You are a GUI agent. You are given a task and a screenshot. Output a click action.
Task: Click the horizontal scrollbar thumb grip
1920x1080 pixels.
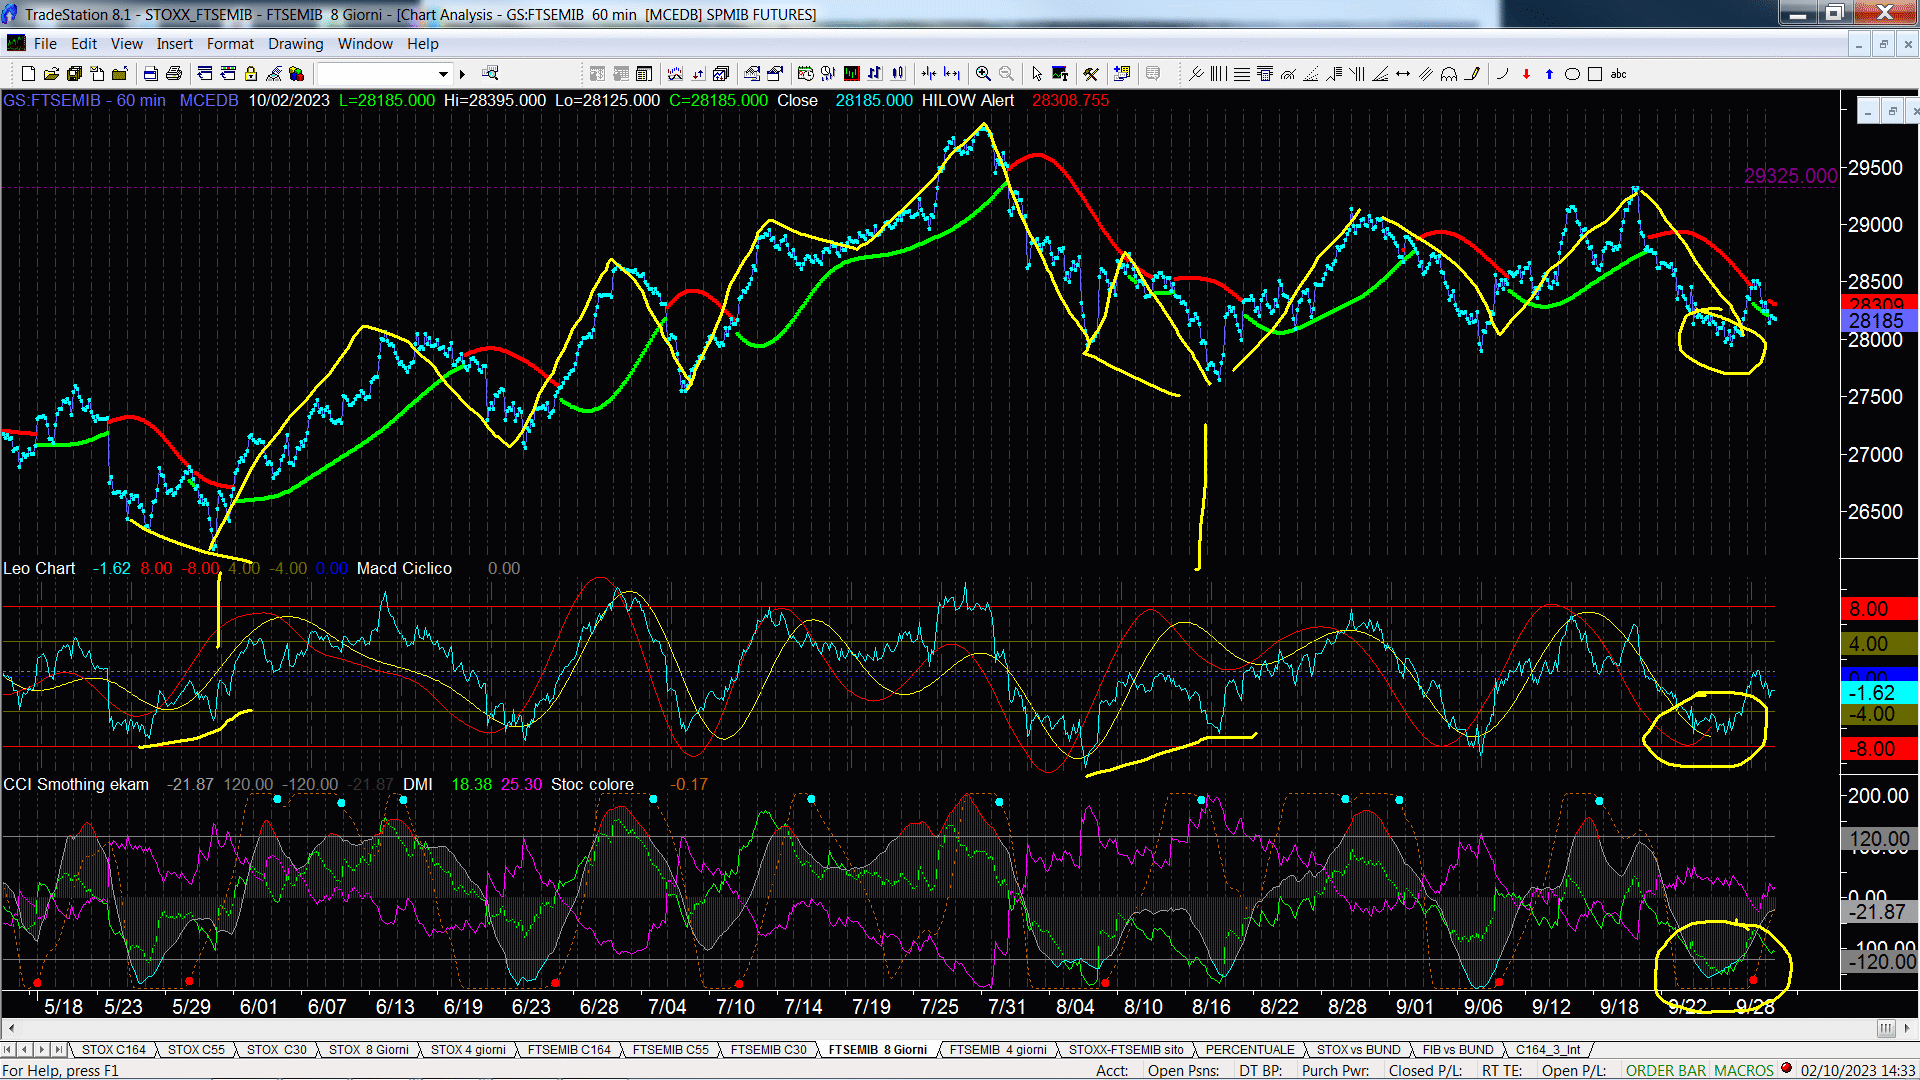(1885, 1028)
